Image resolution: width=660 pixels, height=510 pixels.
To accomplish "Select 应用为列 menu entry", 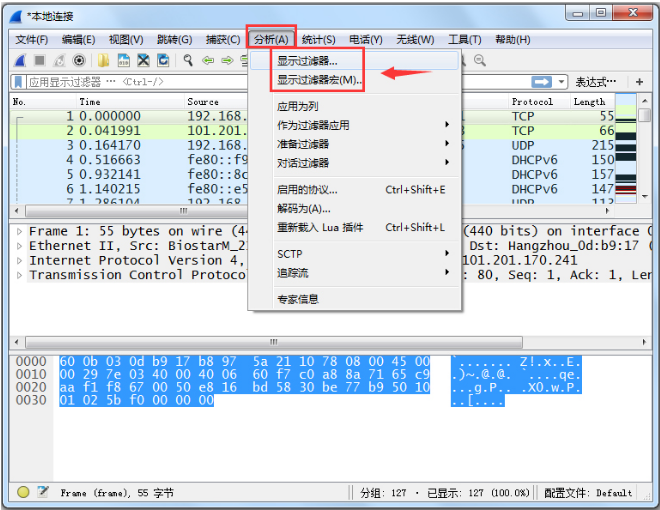I will point(354,106).
